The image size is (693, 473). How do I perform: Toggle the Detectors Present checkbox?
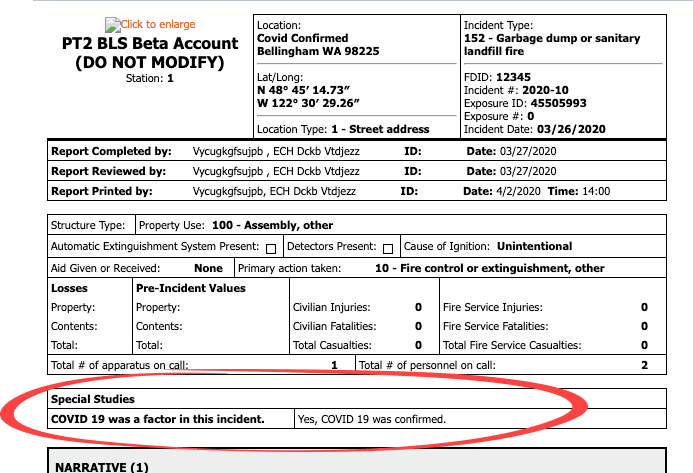tap(387, 247)
